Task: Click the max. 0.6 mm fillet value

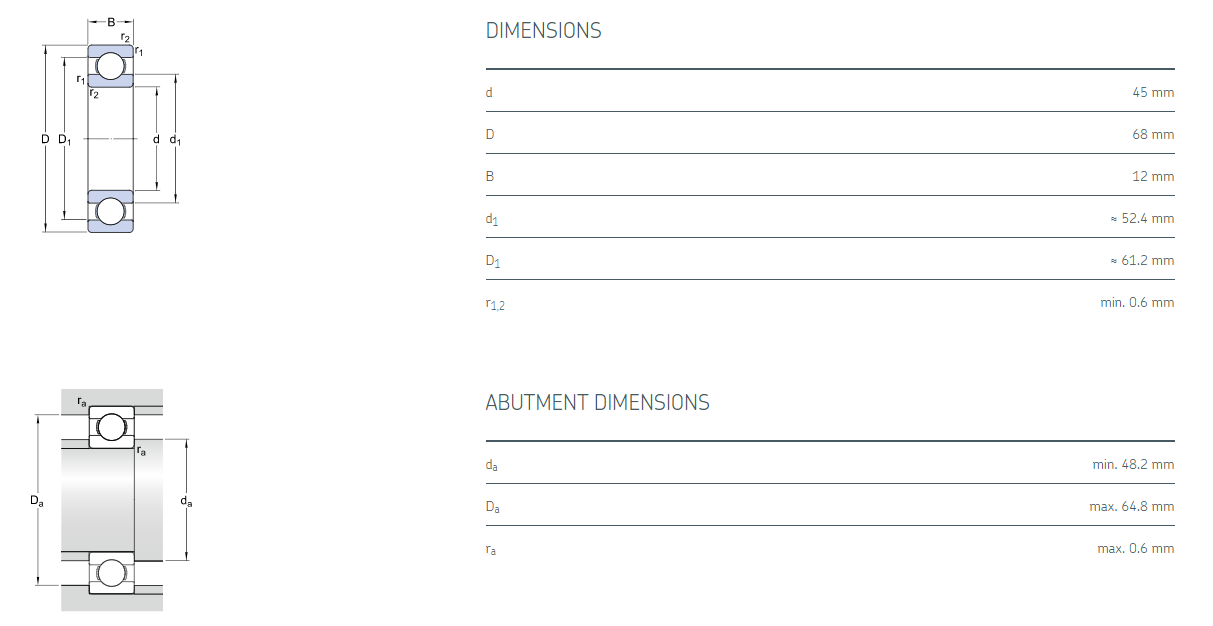Action: pyautogui.click(x=1135, y=548)
